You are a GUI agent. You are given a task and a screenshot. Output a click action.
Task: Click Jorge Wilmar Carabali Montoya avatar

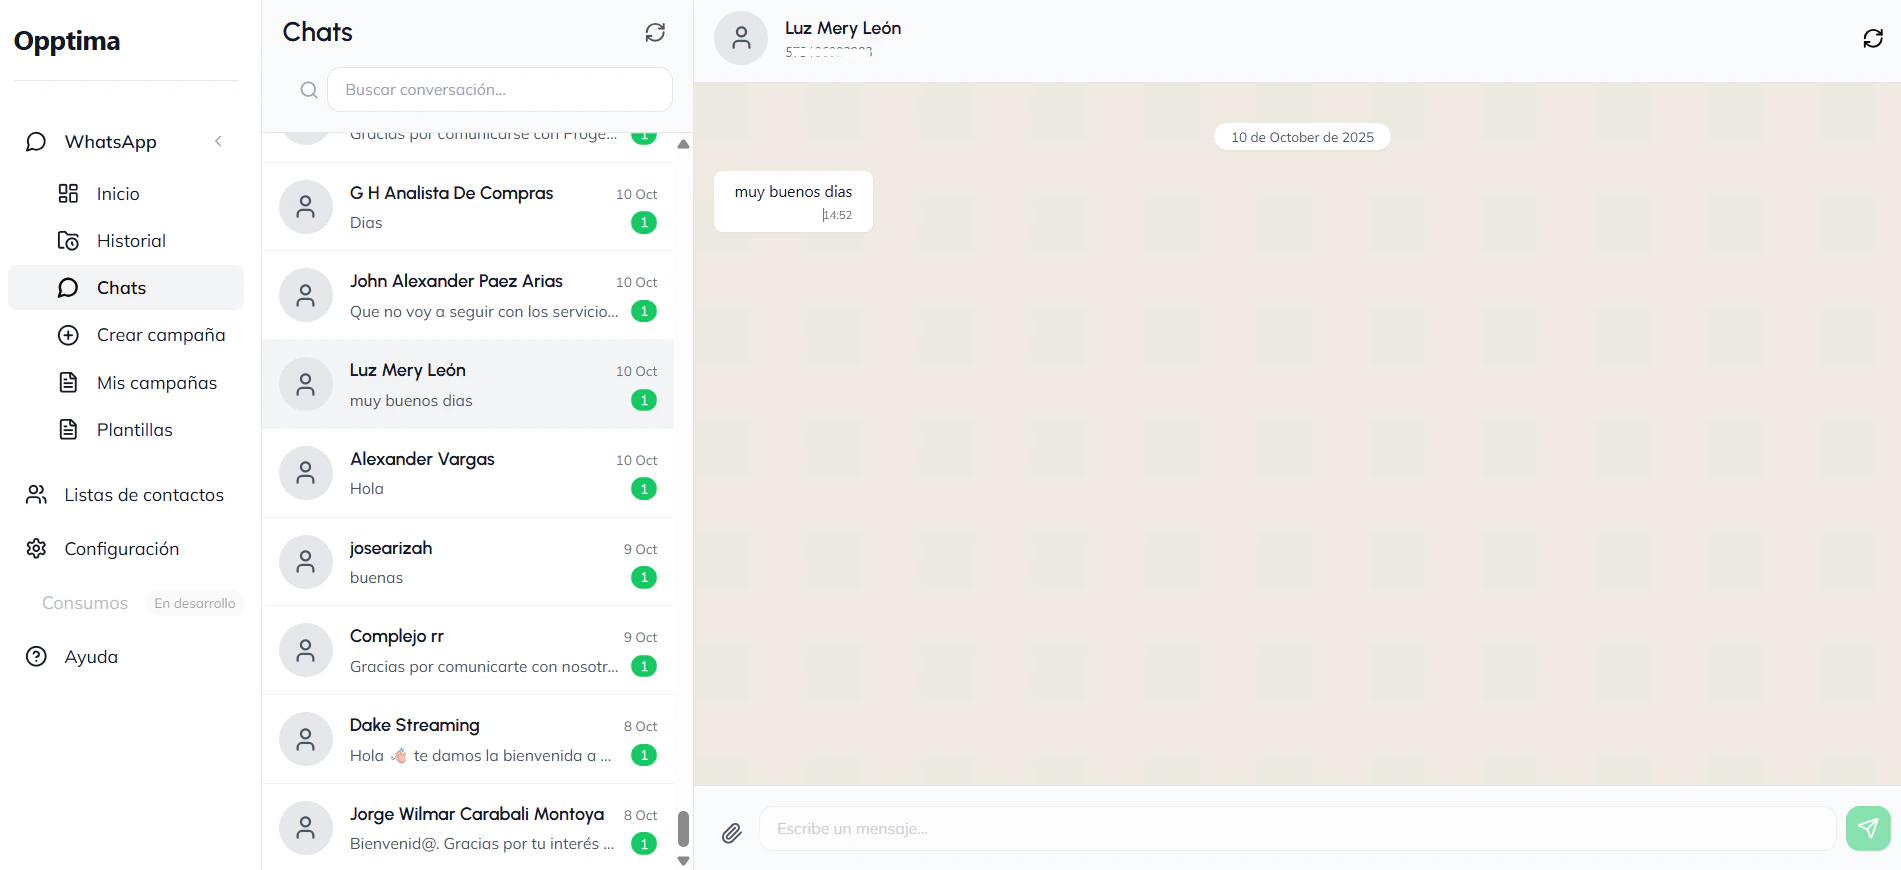(306, 828)
